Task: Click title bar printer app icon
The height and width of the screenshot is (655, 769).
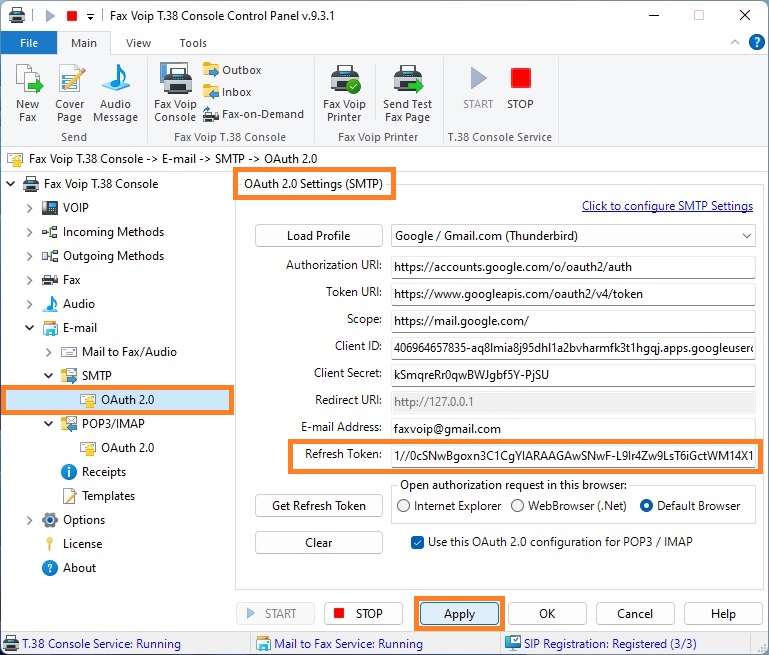Action: coord(17,16)
